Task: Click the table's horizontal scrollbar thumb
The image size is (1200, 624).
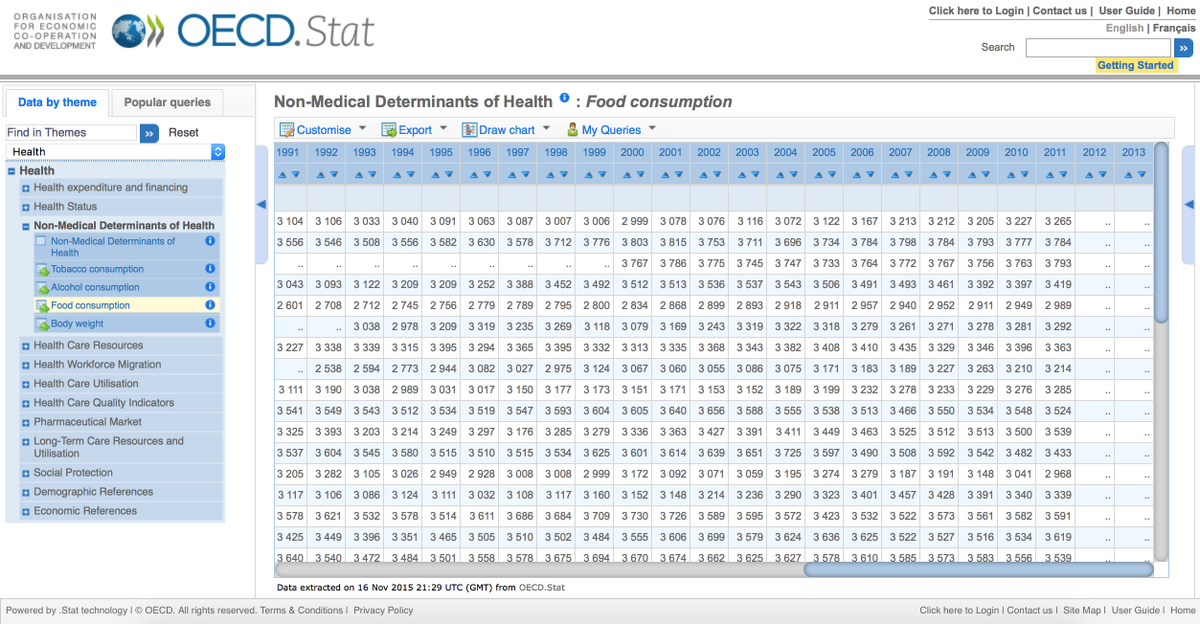Action: point(979,570)
